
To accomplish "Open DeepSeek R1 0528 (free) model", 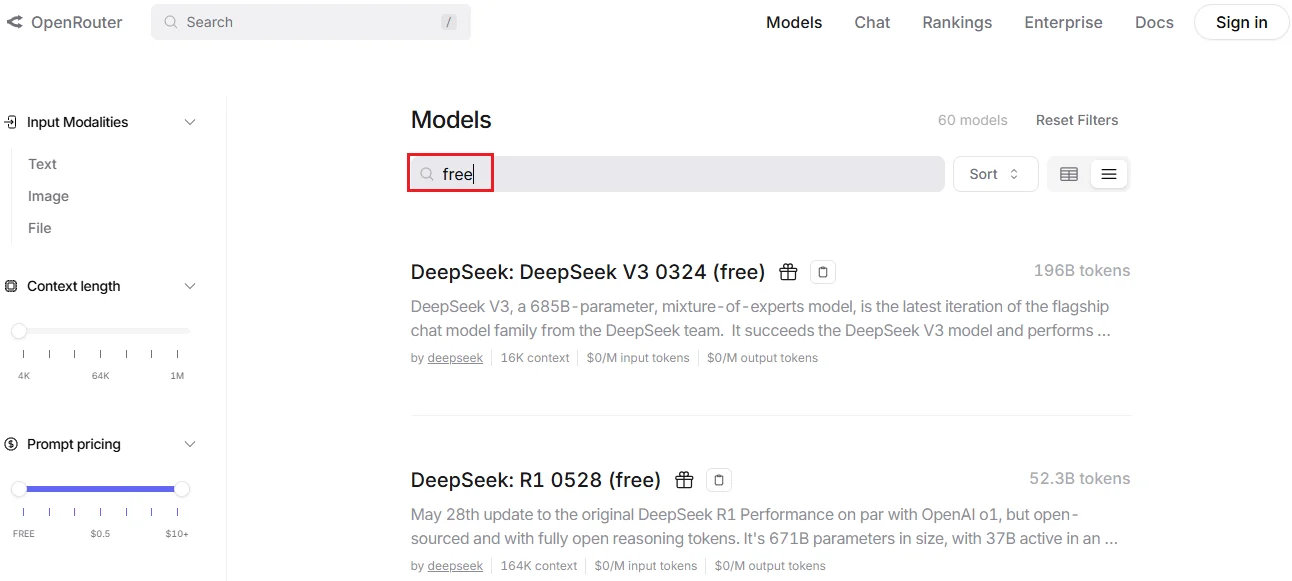I will coord(536,480).
